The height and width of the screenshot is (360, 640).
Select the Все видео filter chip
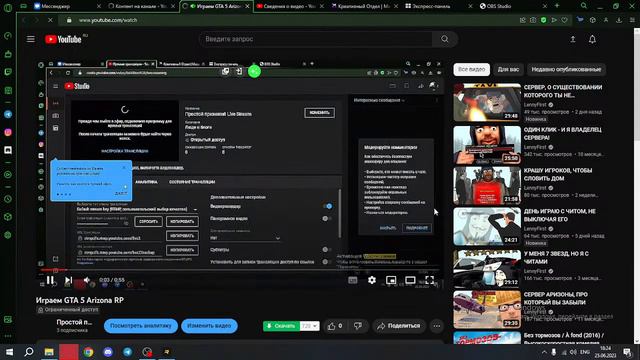(x=471, y=69)
